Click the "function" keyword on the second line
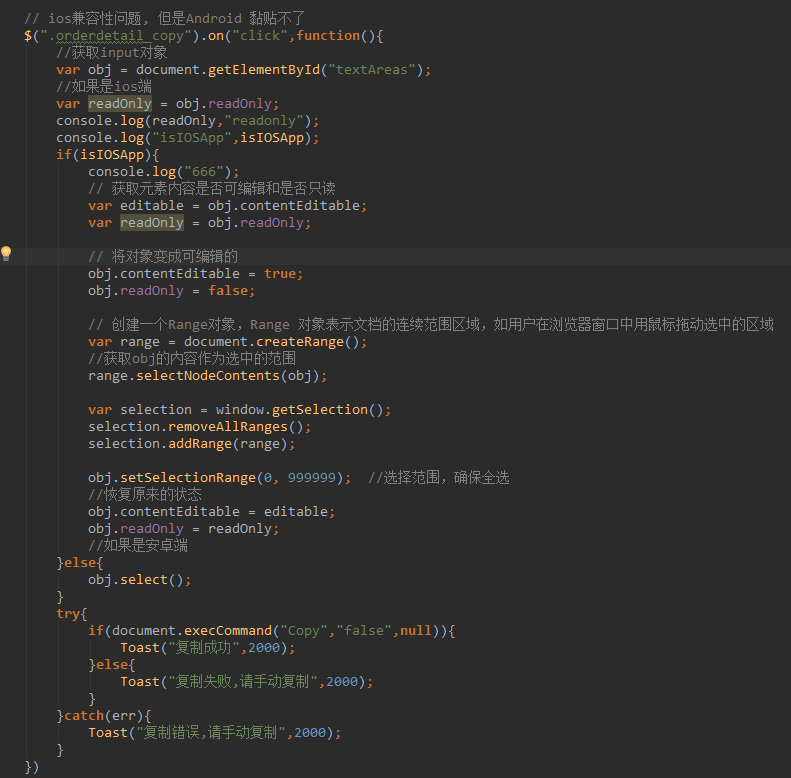The height and width of the screenshot is (778, 791). (x=328, y=36)
